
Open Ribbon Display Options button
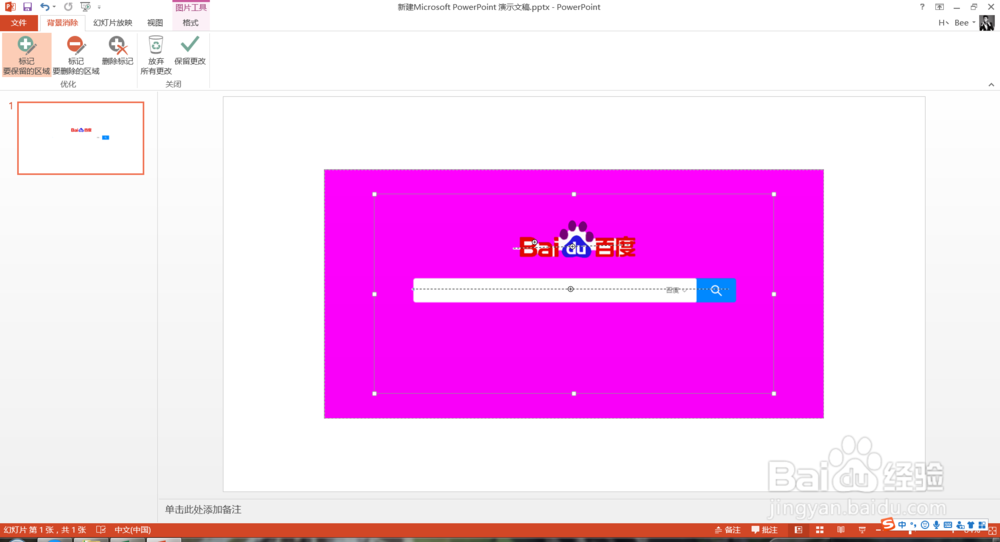point(939,7)
